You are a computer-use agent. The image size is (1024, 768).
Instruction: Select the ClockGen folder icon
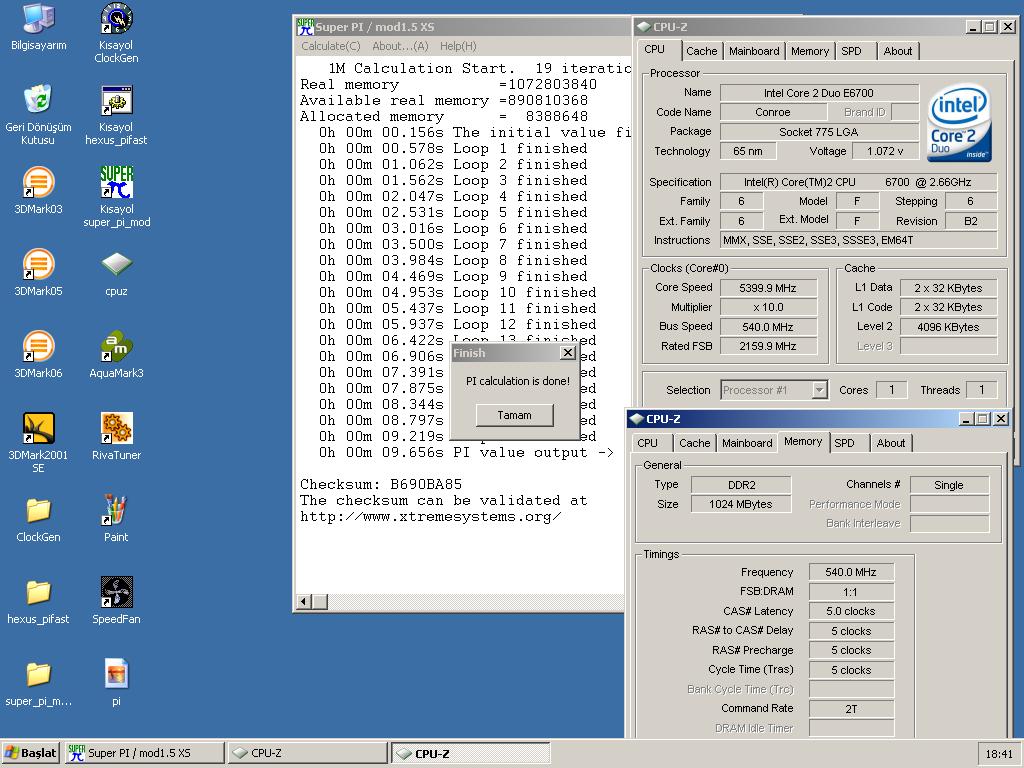point(39,519)
